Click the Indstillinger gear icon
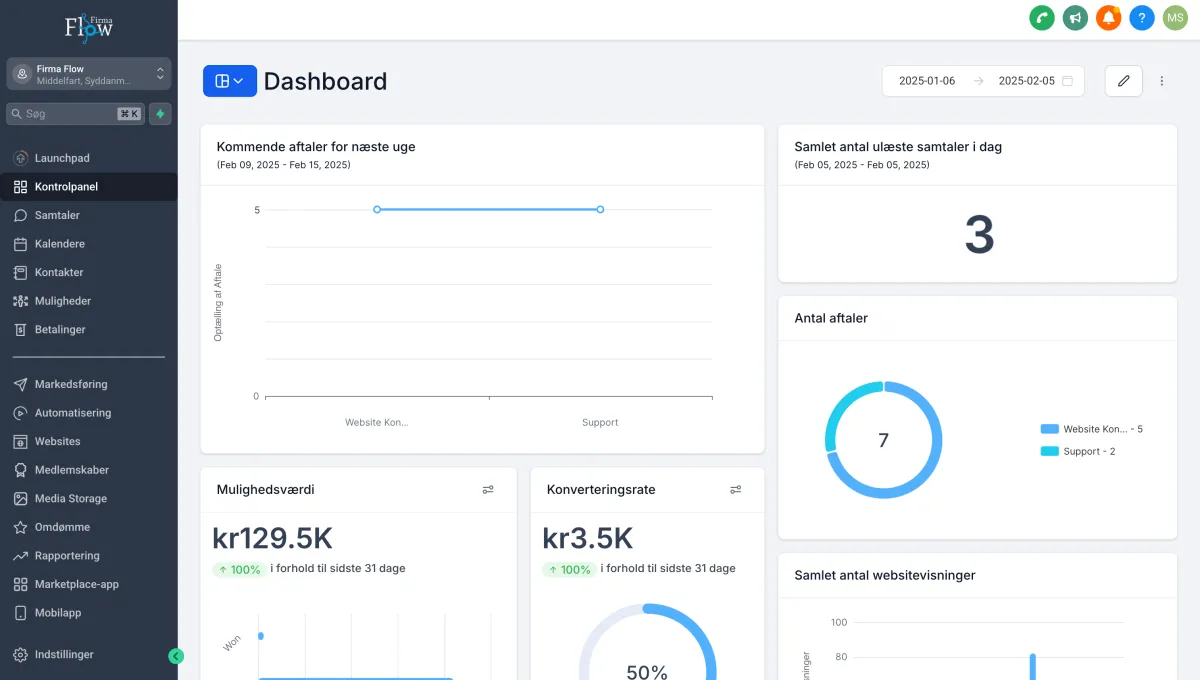Screen dimensions: 1200x680 (20, 655)
